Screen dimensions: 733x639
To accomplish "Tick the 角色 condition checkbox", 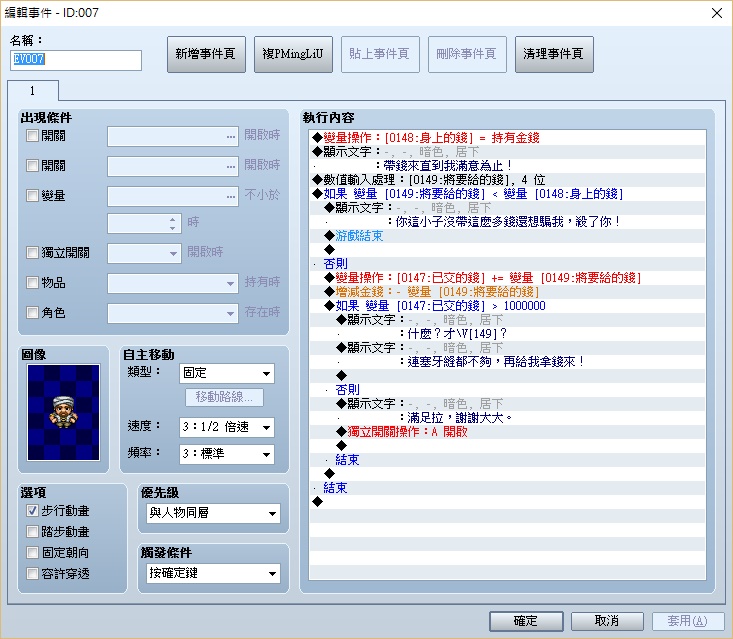I will coord(32,312).
